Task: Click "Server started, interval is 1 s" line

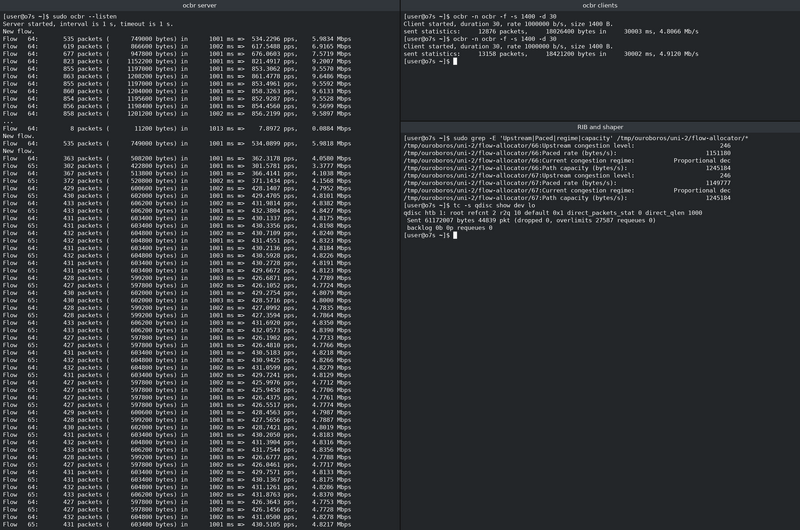Action: click(88, 24)
